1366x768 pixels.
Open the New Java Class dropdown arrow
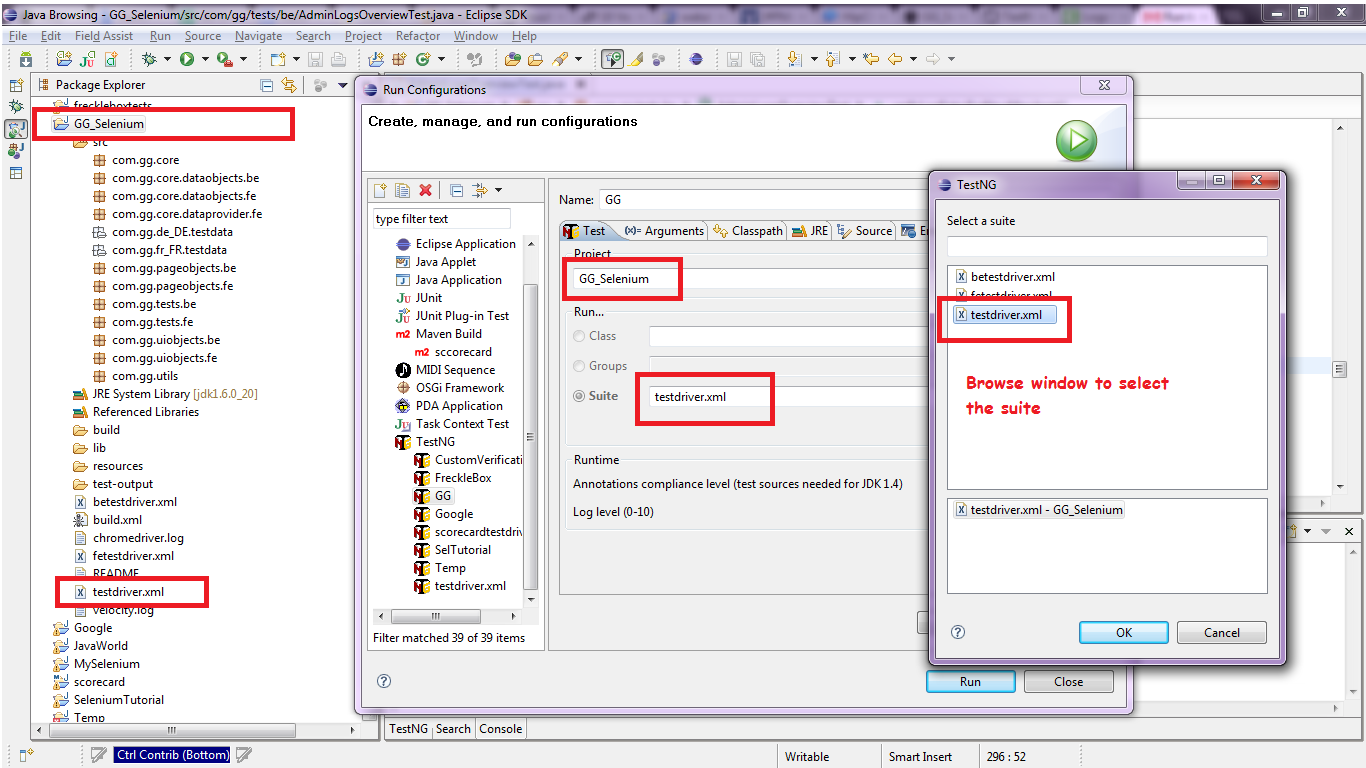pyautogui.click(x=441, y=60)
